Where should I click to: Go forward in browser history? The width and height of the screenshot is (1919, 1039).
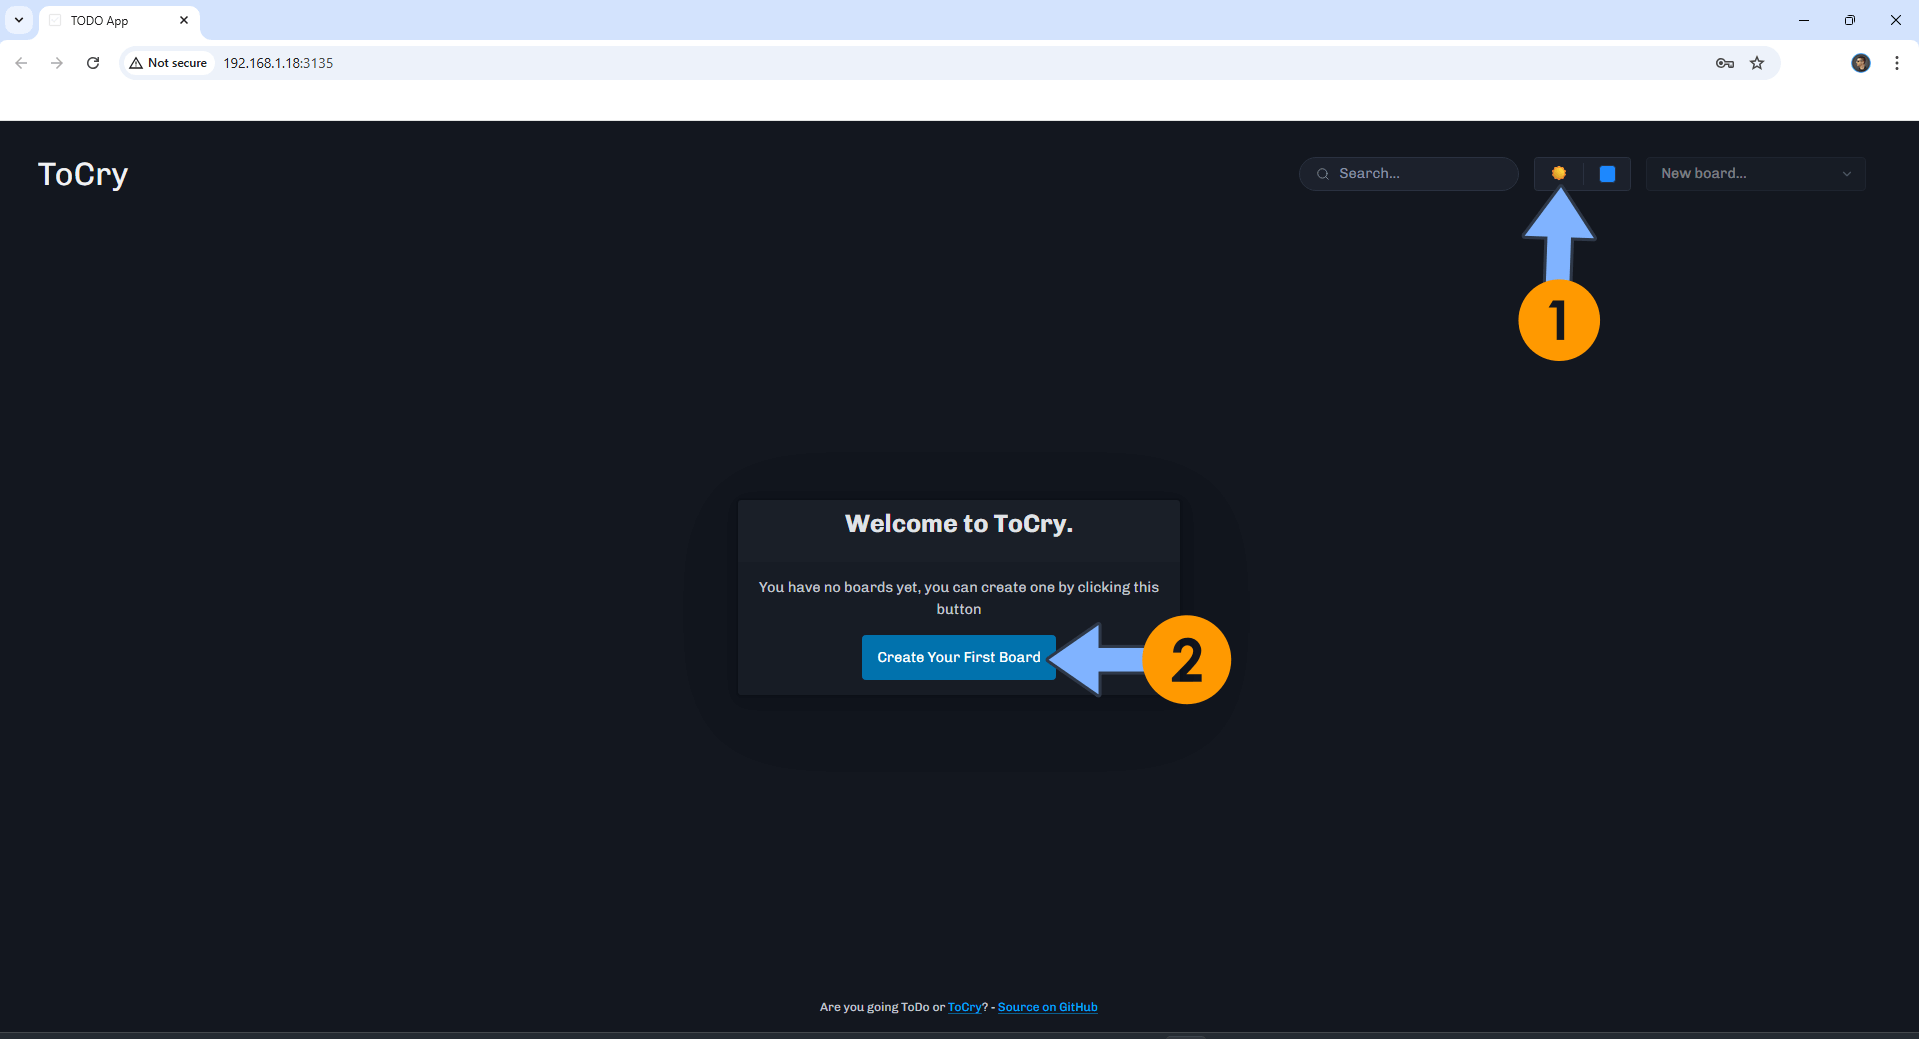(57, 63)
